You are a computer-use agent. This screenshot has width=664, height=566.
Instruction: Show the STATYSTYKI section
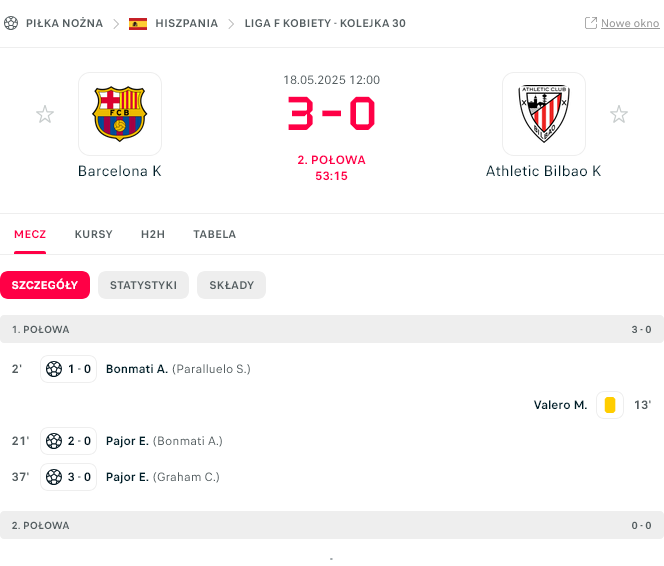point(143,285)
